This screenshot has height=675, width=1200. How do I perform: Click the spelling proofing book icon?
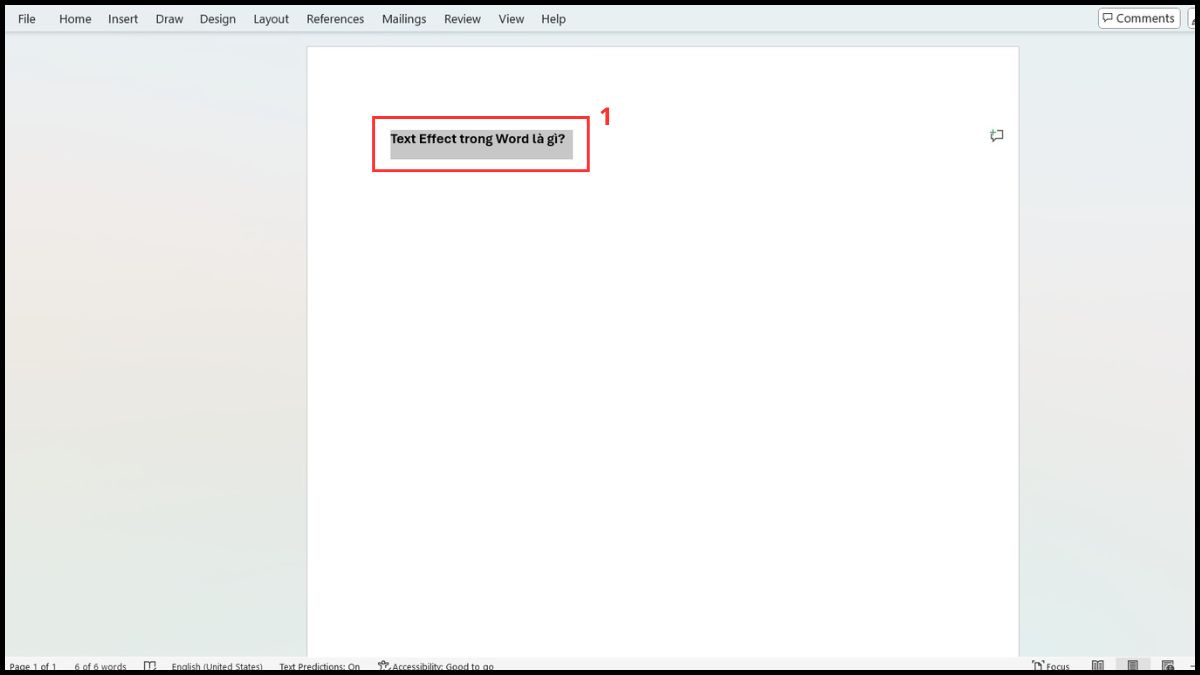(x=150, y=667)
